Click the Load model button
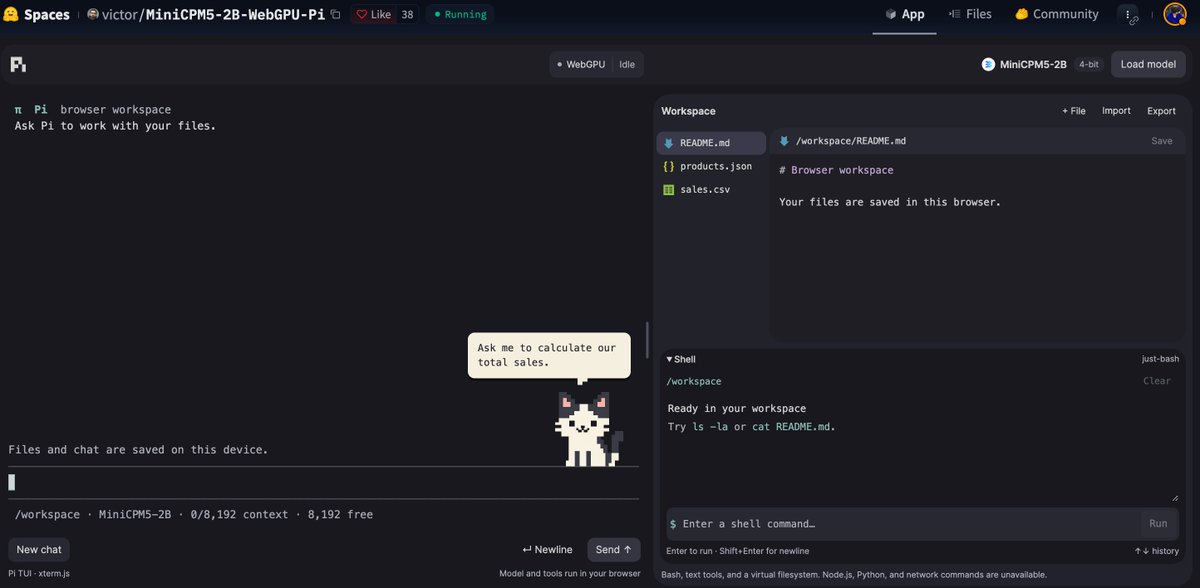Viewport: 1200px width, 588px height. 1148,64
